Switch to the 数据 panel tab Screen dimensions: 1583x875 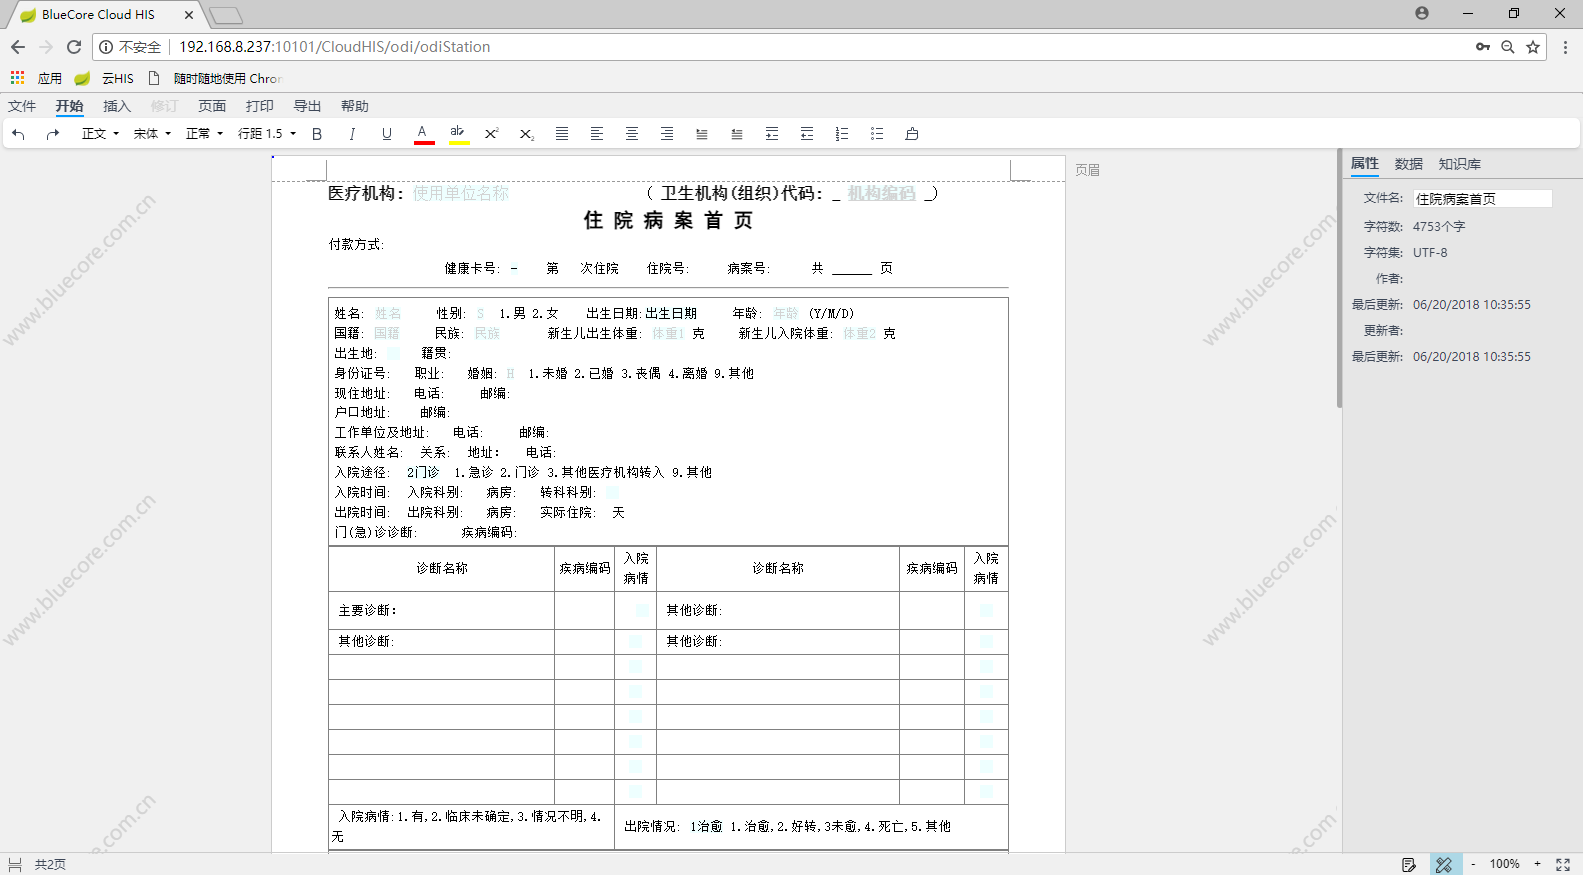[x=1409, y=164]
